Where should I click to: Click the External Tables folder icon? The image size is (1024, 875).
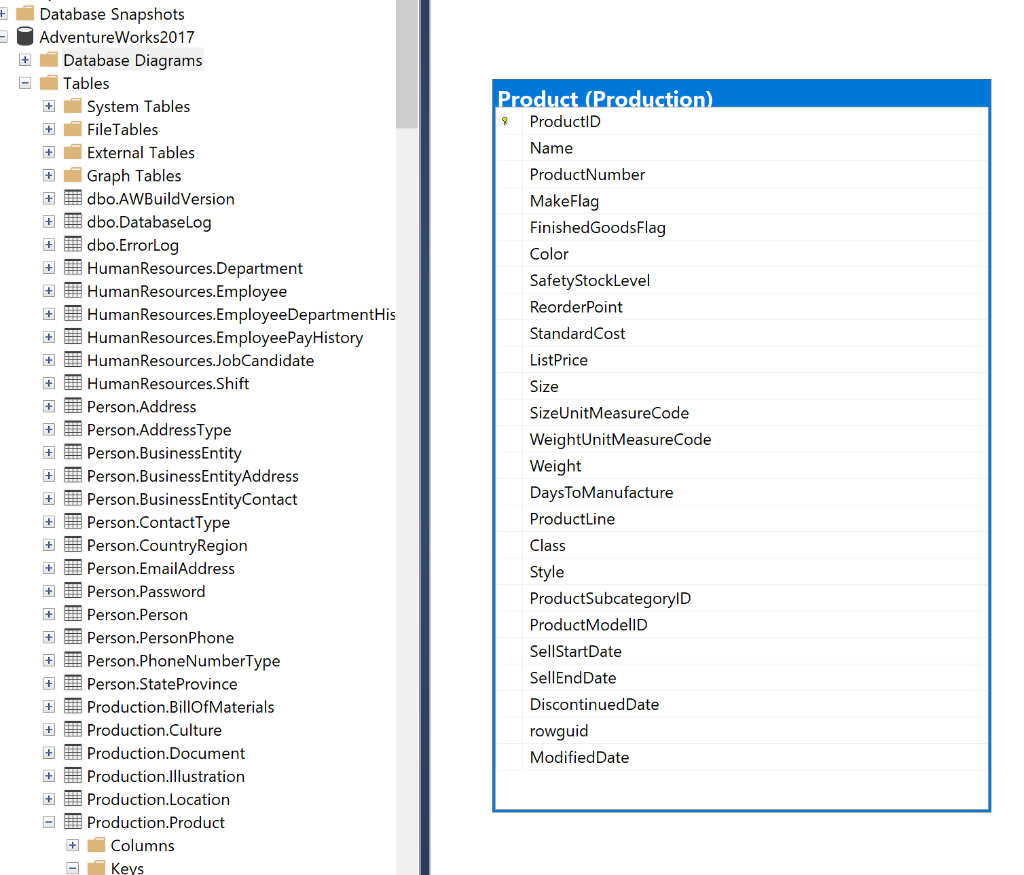point(72,152)
